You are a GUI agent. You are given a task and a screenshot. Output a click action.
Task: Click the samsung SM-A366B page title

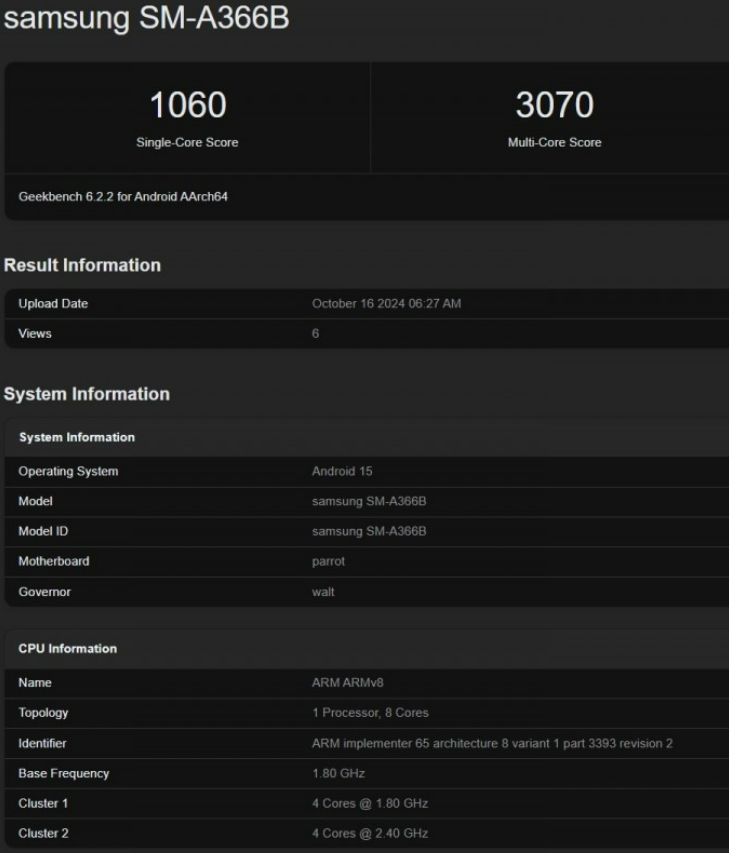(x=146, y=17)
